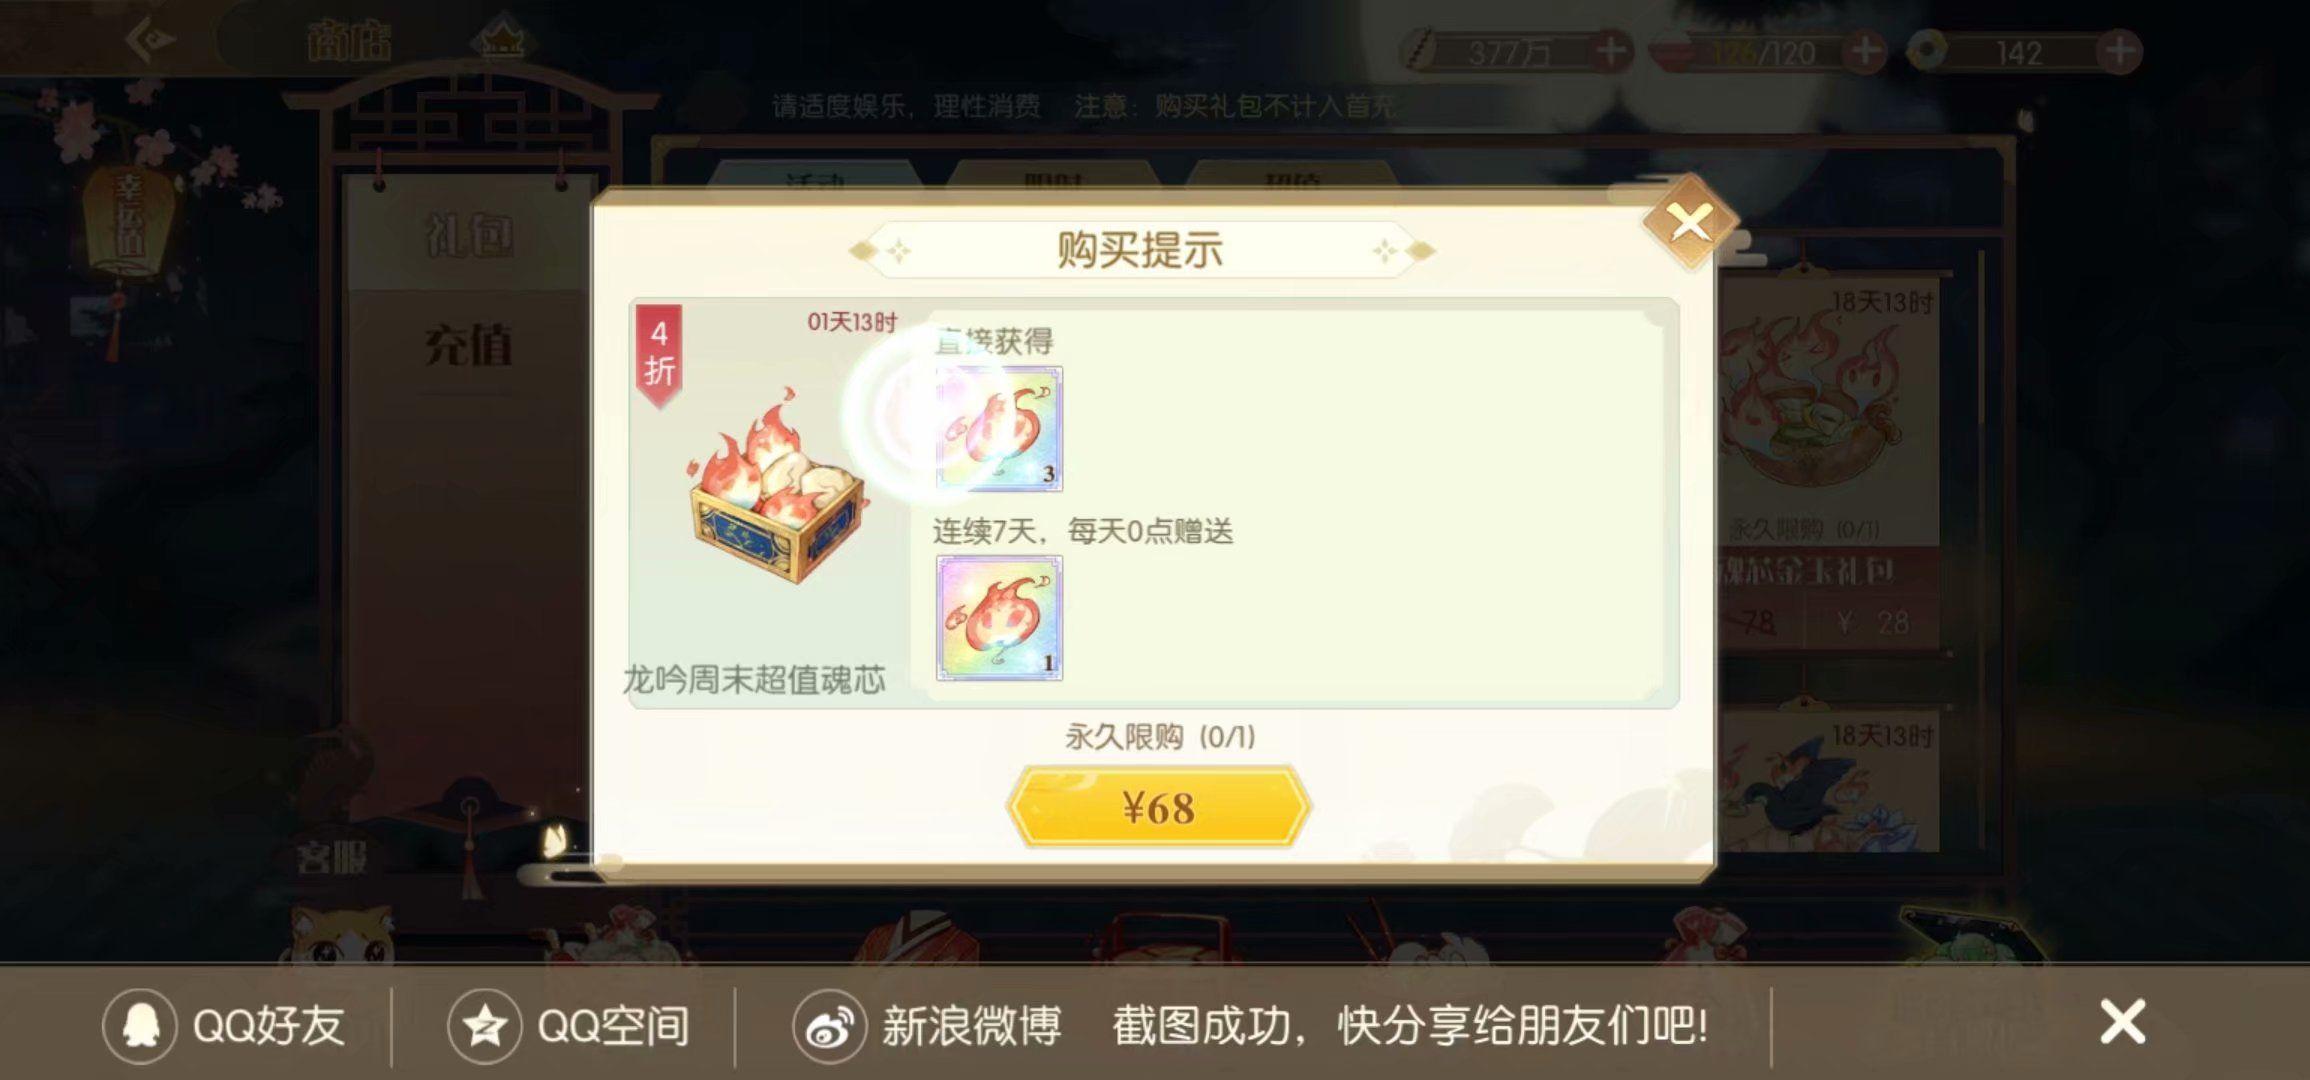Share screenshot to QQ空间
The width and height of the screenshot is (2310, 1080).
pyautogui.click(x=568, y=1026)
